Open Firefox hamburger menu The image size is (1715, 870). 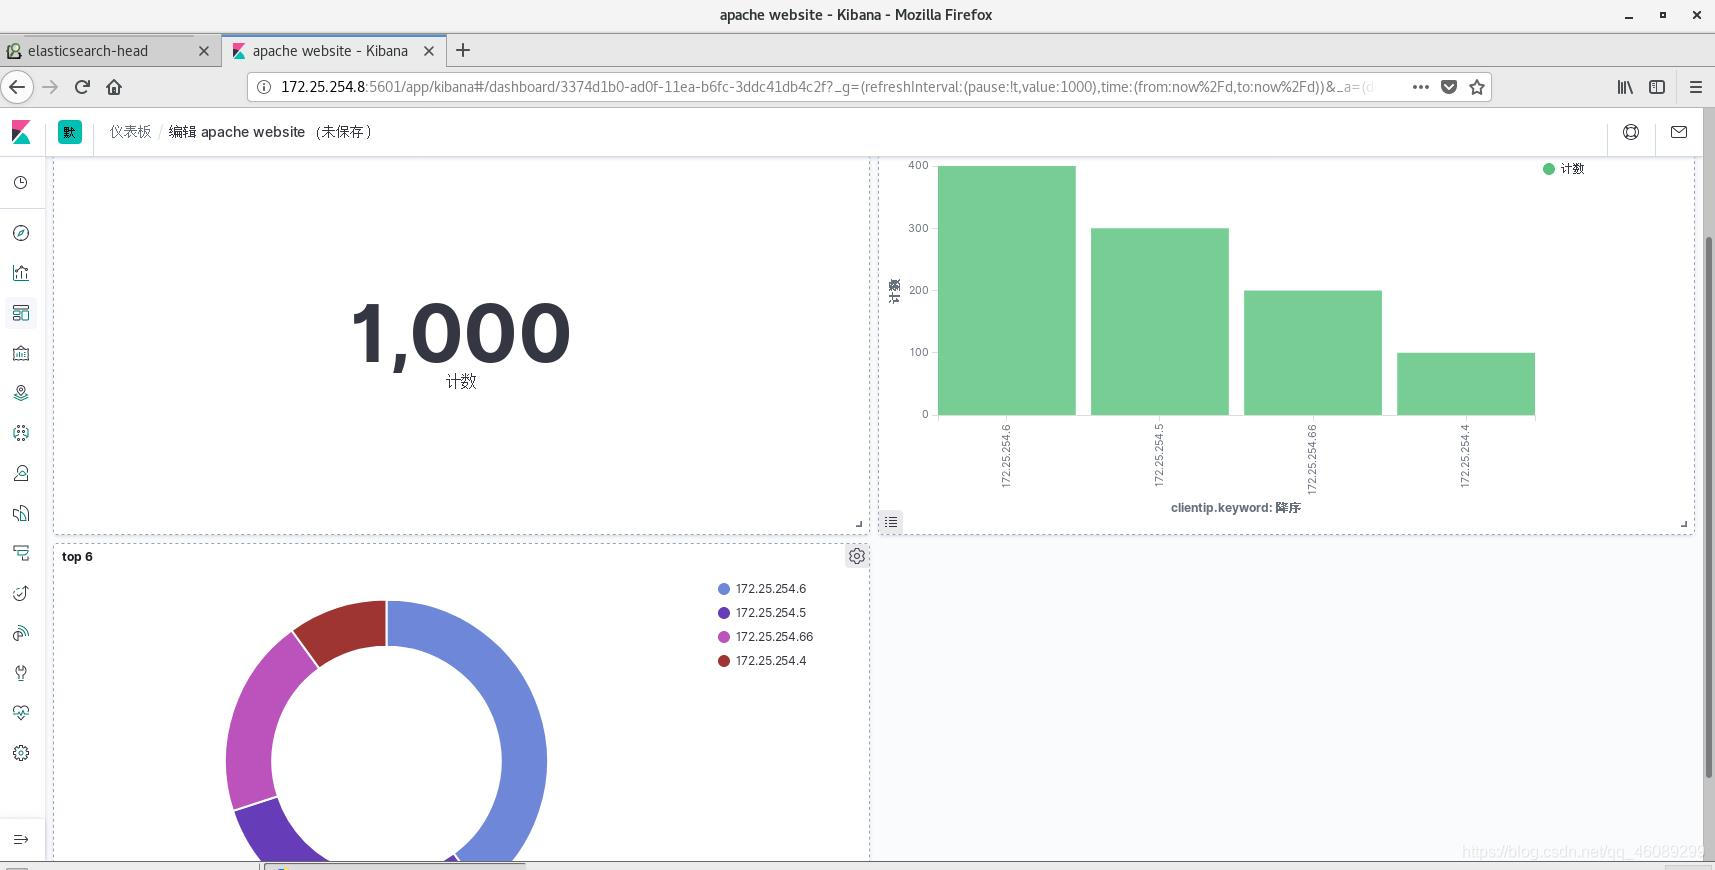point(1696,87)
